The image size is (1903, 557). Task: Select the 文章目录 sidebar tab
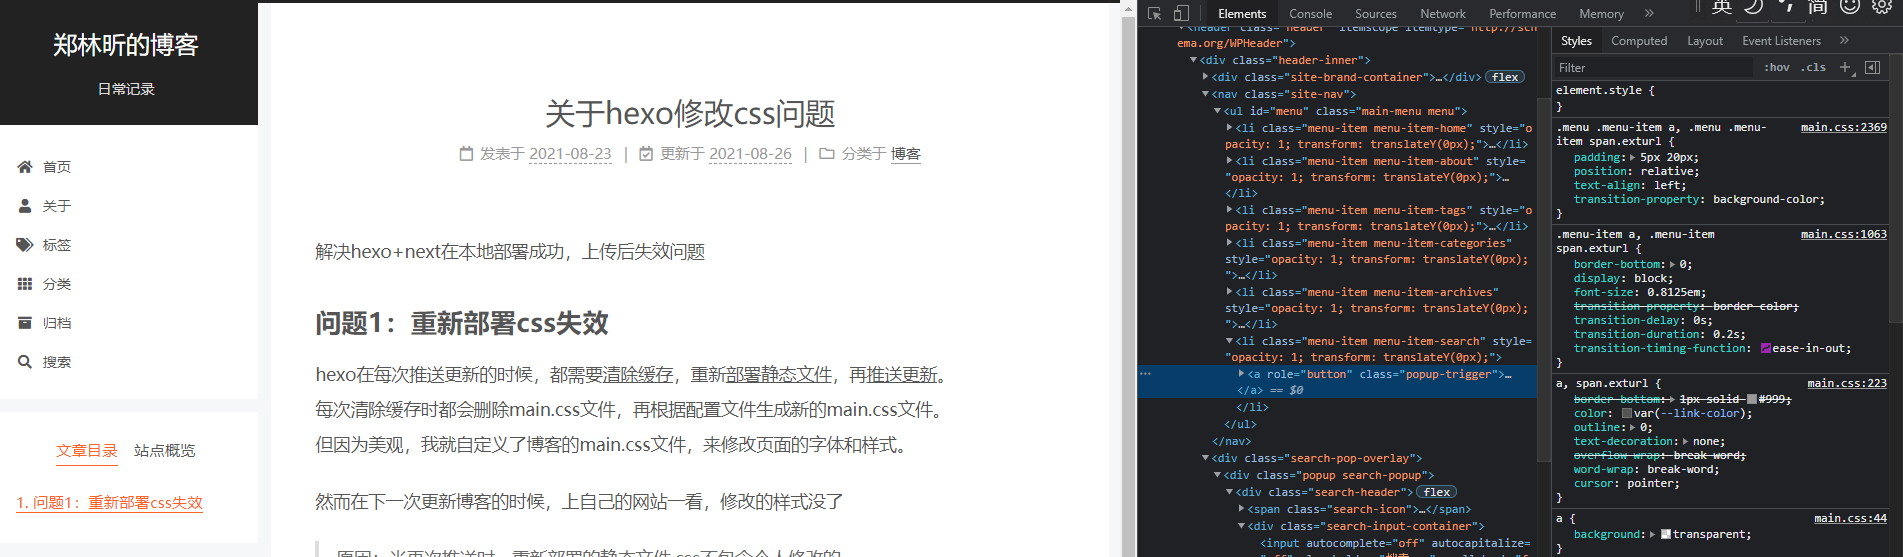click(87, 451)
